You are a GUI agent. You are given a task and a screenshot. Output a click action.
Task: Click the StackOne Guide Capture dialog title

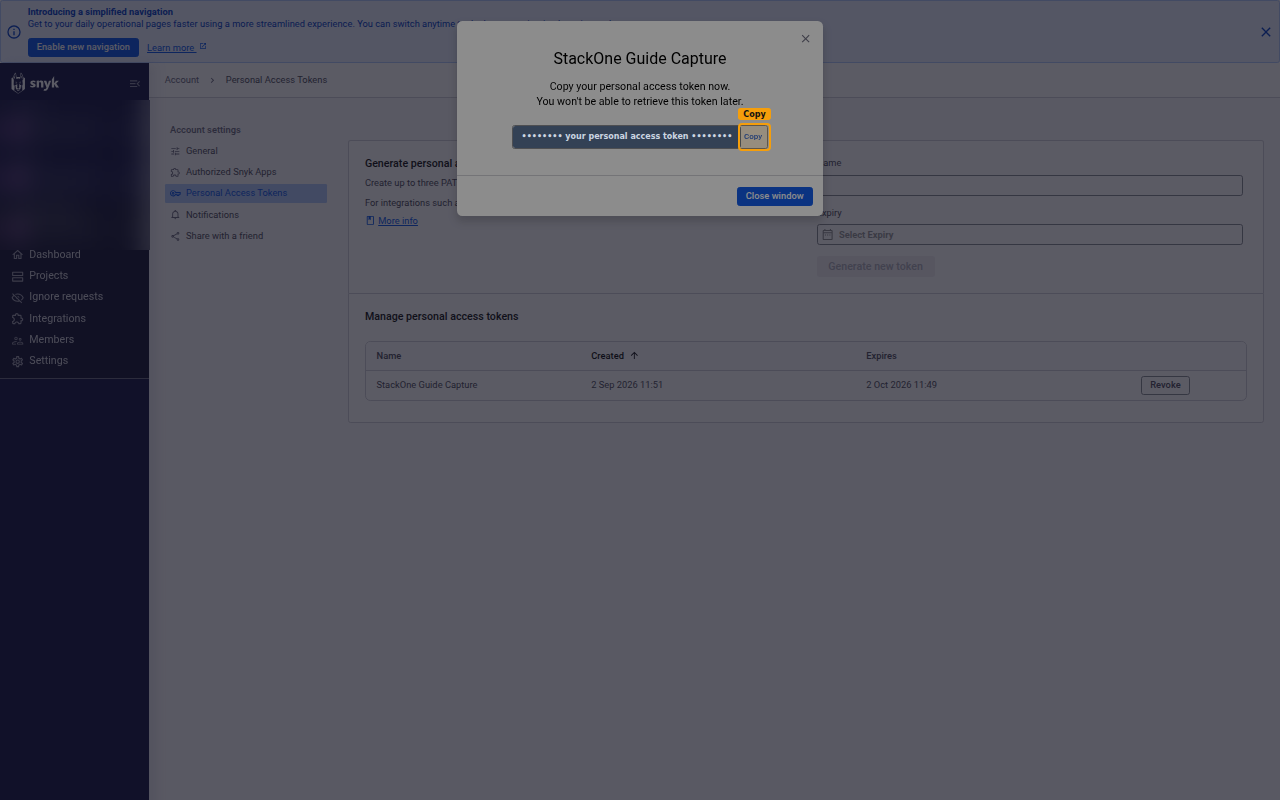[640, 59]
